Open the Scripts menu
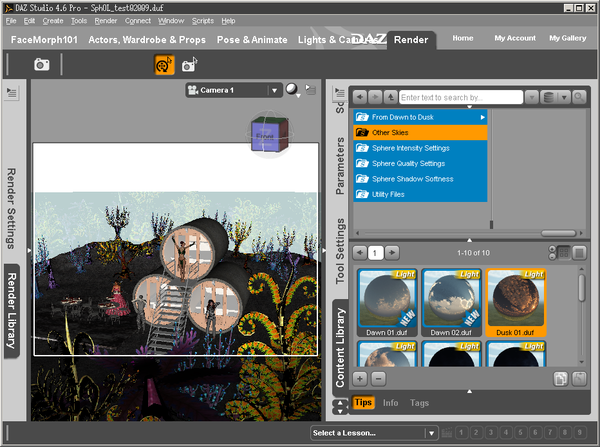Screen dimensions: 600x447 coord(203,21)
